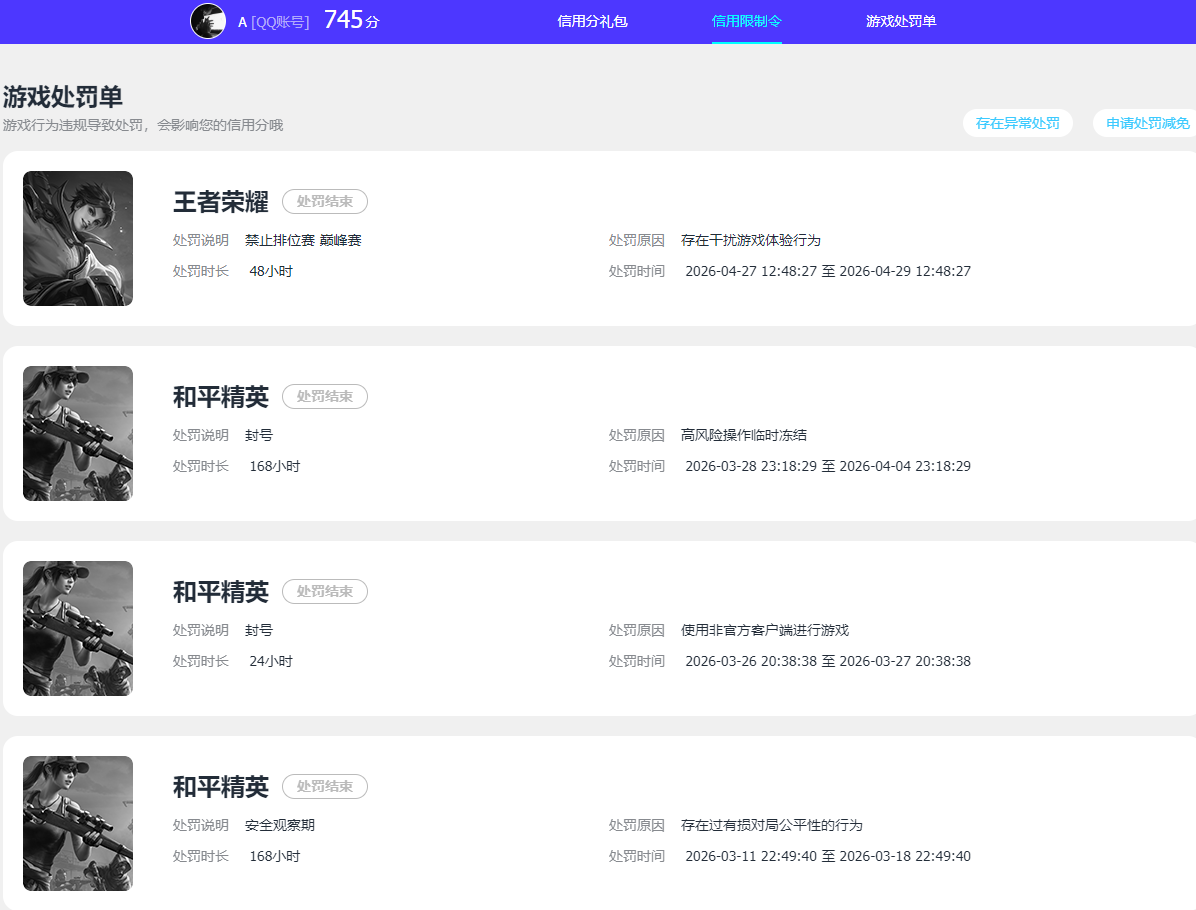
Task: Click account name A [QQ账号]
Action: pos(274,22)
